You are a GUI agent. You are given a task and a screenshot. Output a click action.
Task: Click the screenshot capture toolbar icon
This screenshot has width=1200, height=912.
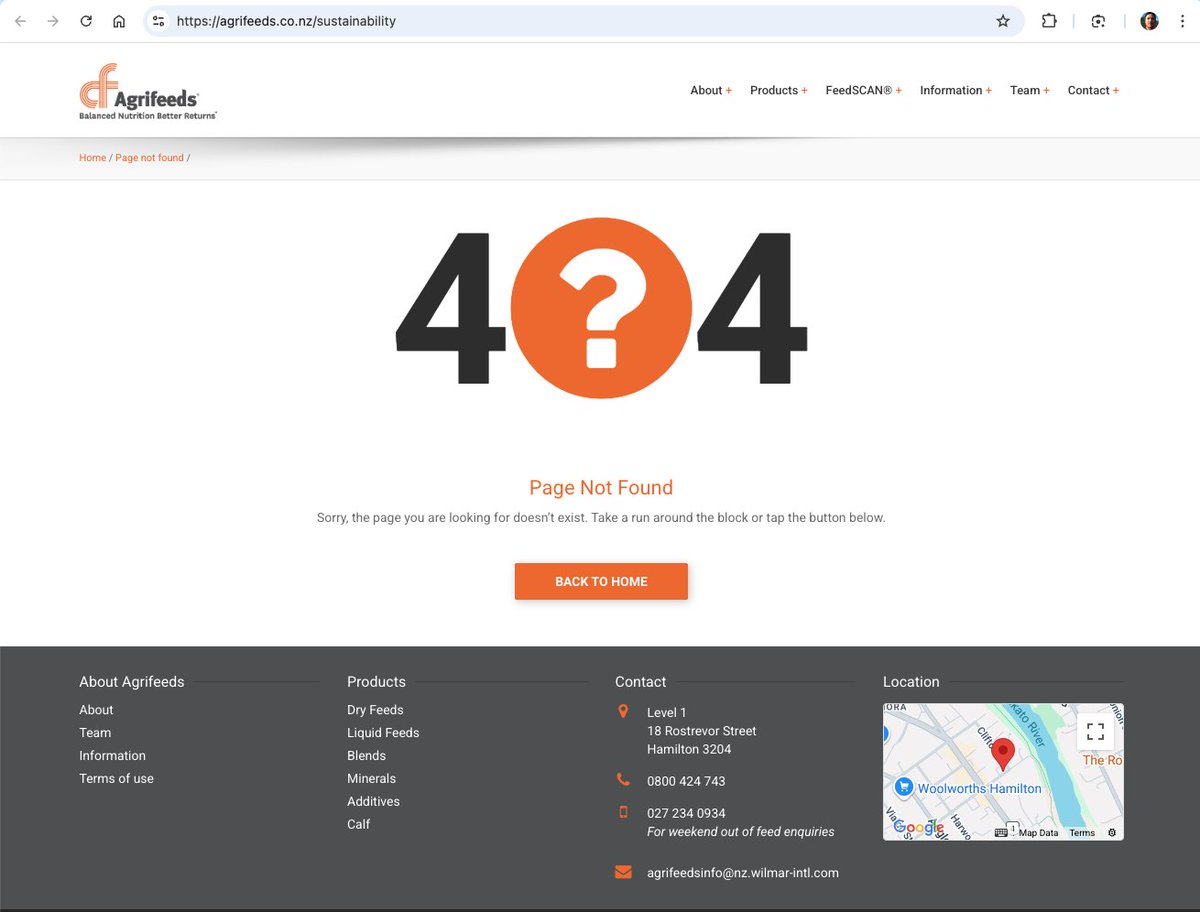[1098, 21]
